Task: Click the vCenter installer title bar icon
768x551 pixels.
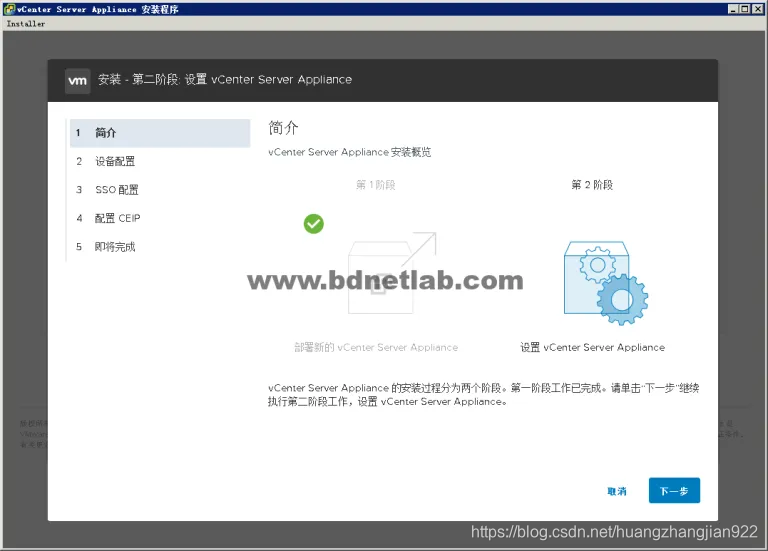Action: point(9,9)
